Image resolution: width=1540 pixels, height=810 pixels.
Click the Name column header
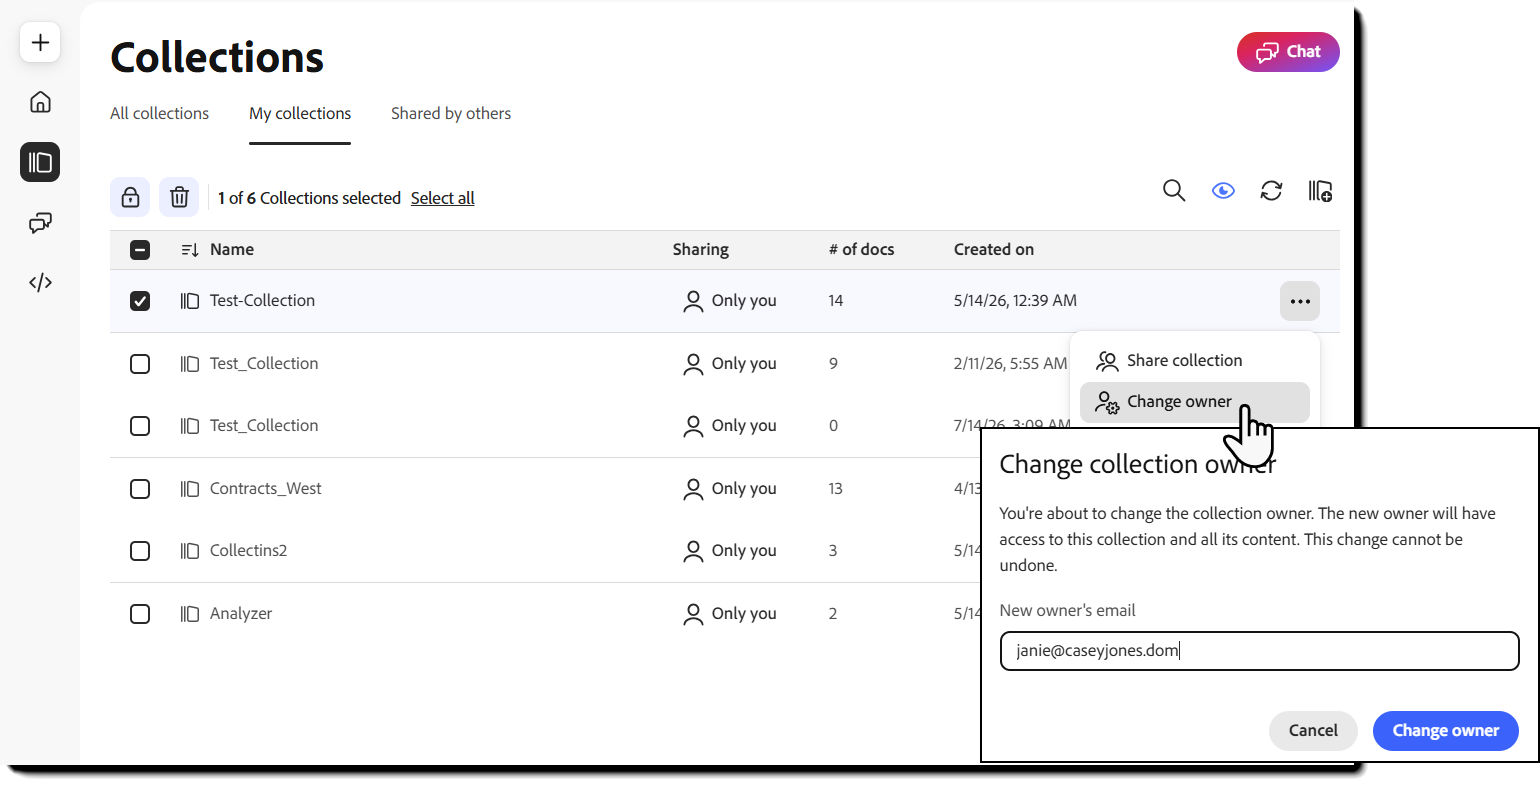(232, 250)
